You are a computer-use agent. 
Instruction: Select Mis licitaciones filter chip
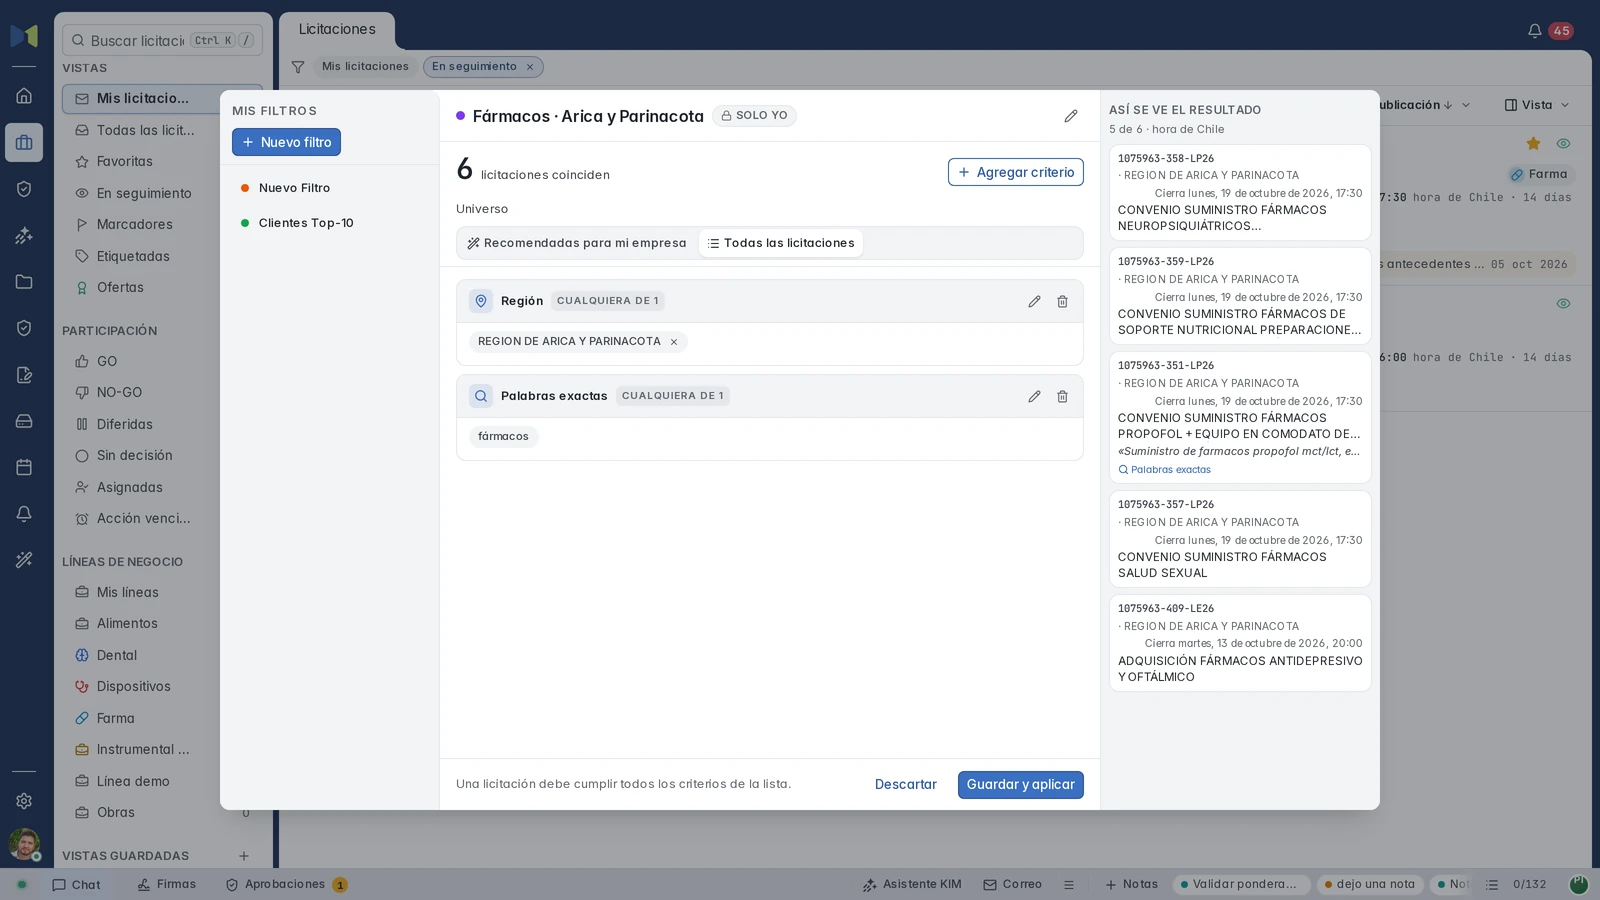(365, 67)
